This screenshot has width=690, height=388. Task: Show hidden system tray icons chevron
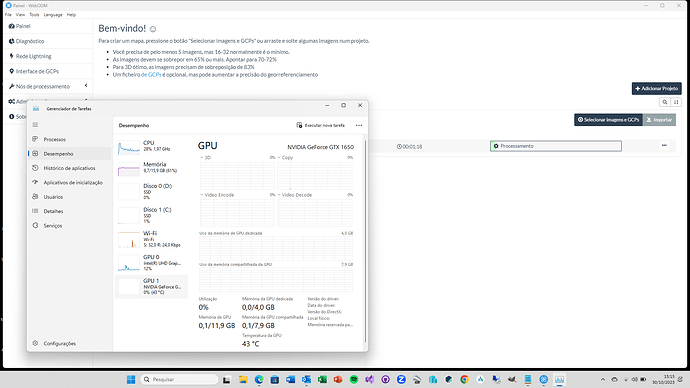(x=603, y=379)
